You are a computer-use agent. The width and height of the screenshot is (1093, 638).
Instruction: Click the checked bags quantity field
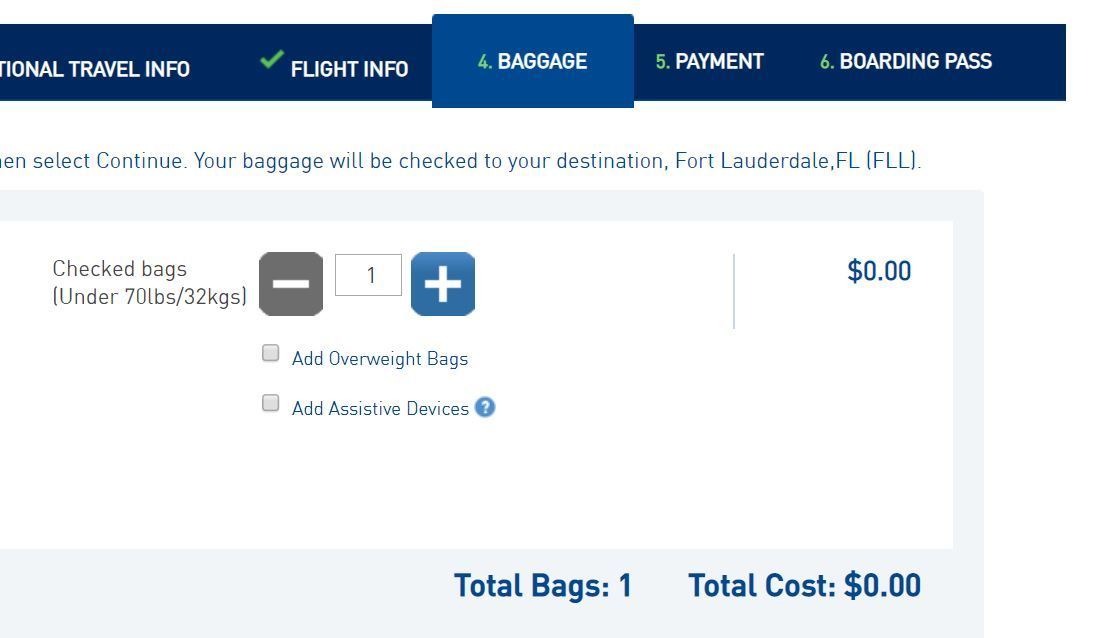370,275
